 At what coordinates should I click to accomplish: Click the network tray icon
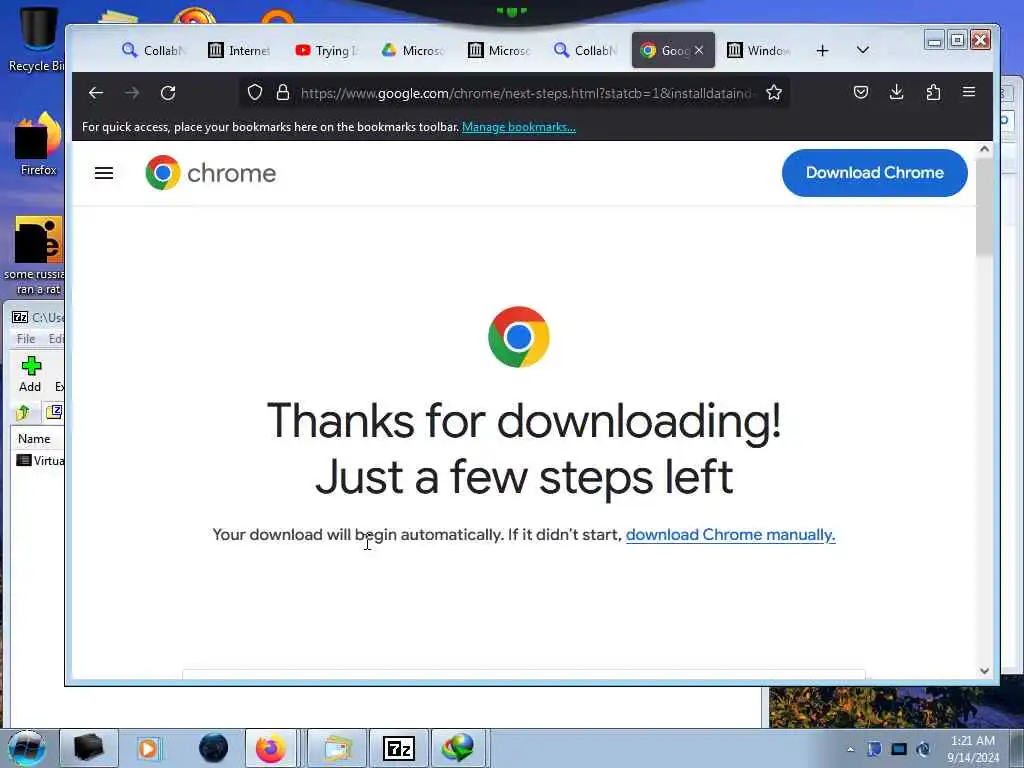pos(899,749)
